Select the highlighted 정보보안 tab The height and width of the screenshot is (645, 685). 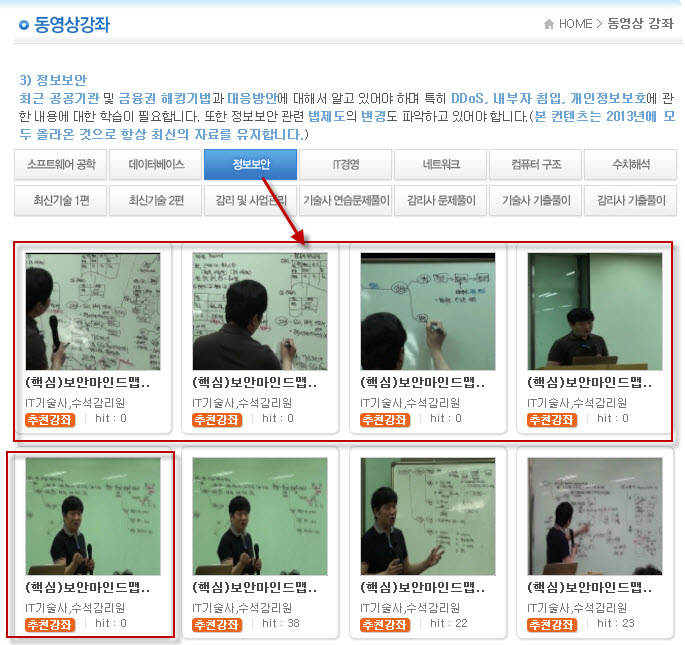coord(250,165)
